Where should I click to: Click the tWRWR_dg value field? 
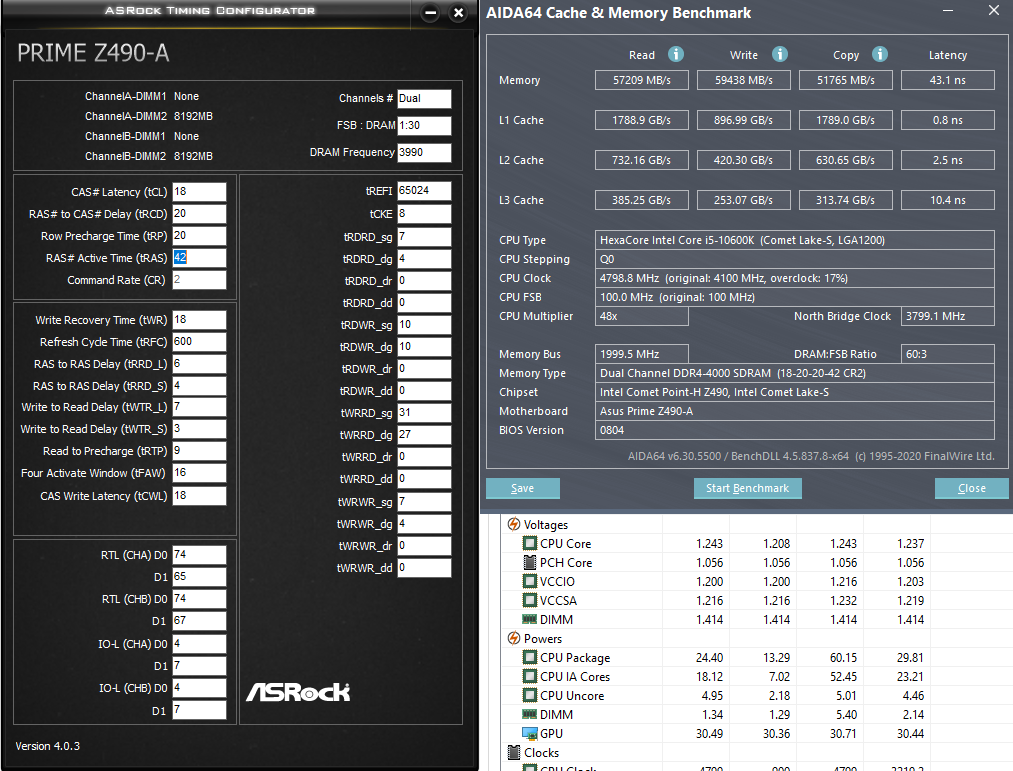pos(424,524)
